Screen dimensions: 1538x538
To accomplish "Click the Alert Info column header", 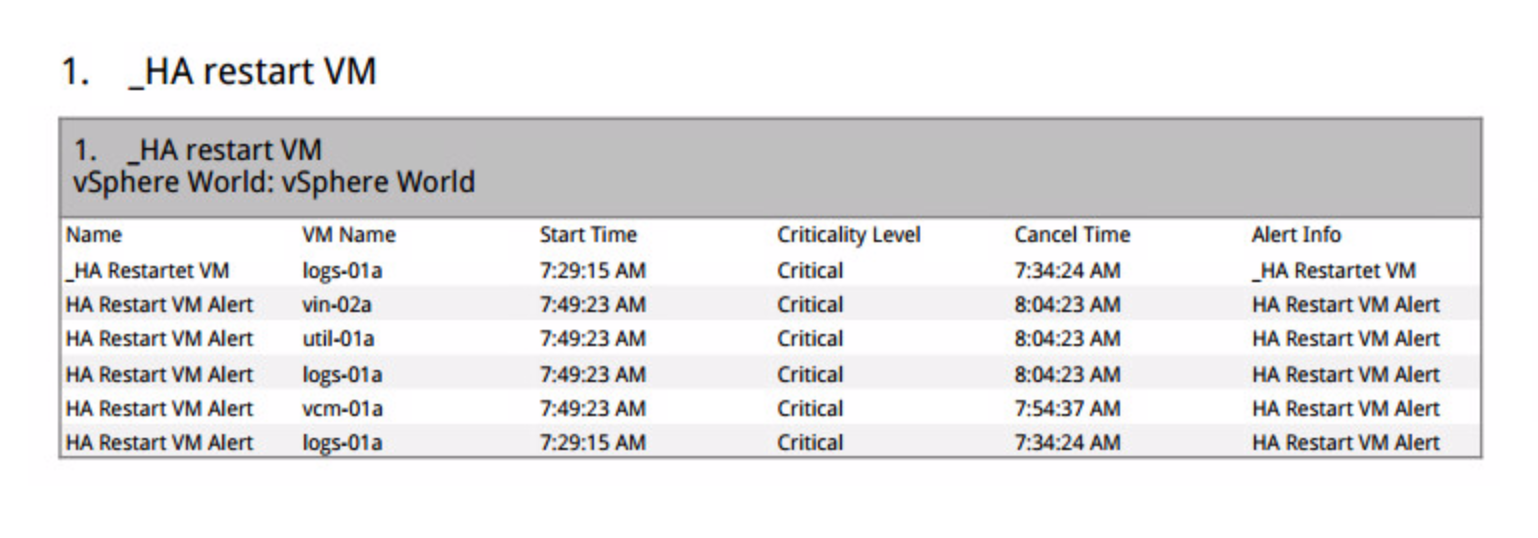I will point(1296,236).
